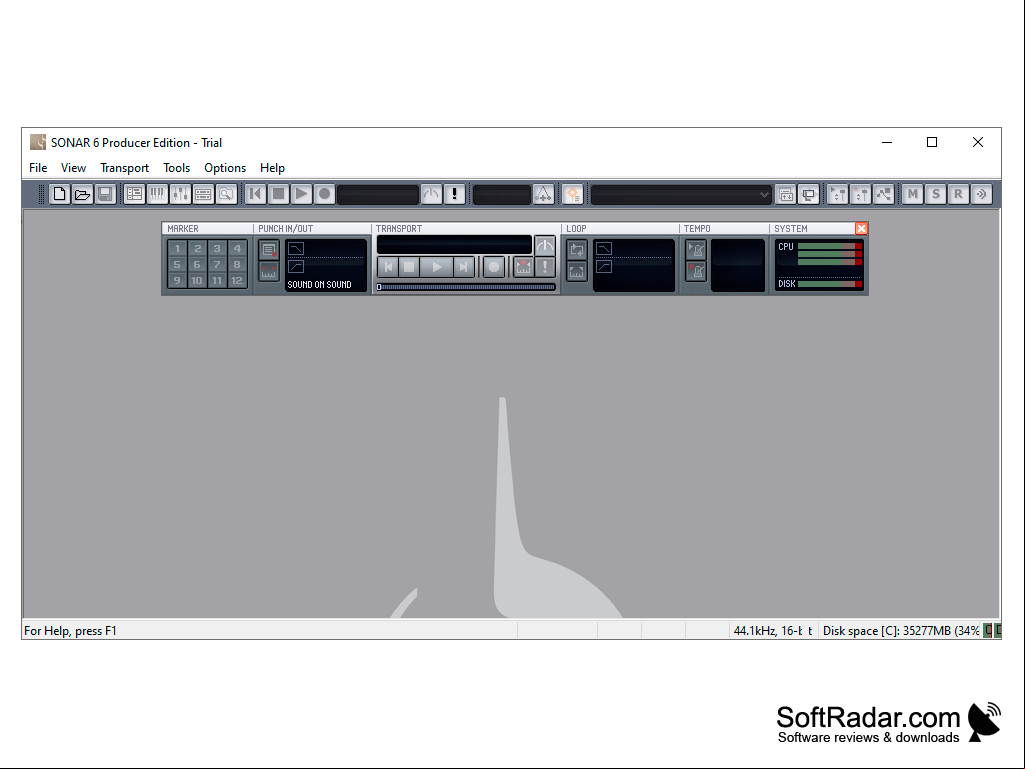Click the upper icon in the Punch In/Out panel
This screenshot has width=1025, height=769.
tap(269, 250)
